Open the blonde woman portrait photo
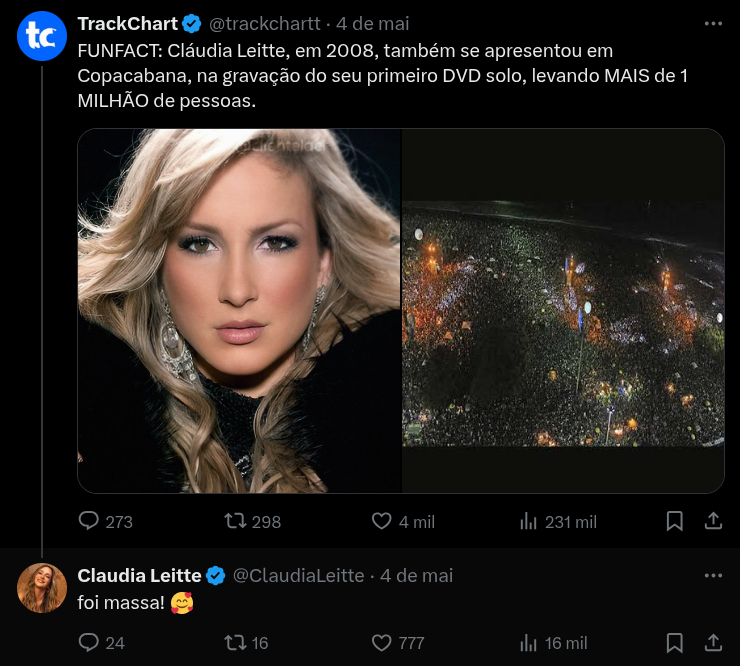Viewport: 740px width, 666px height. (239, 310)
